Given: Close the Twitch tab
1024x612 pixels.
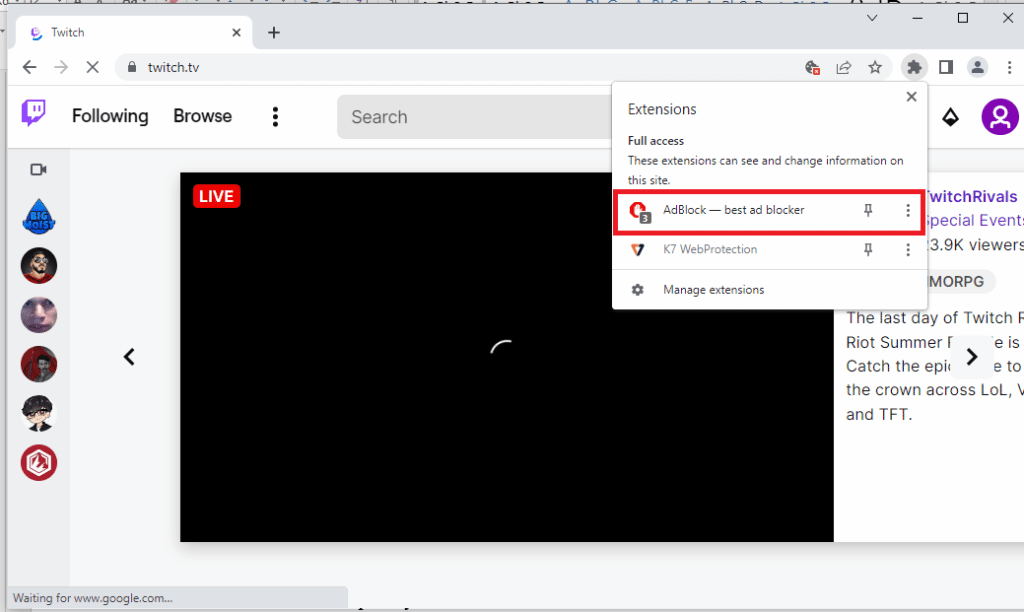Looking at the screenshot, I should coord(236,33).
